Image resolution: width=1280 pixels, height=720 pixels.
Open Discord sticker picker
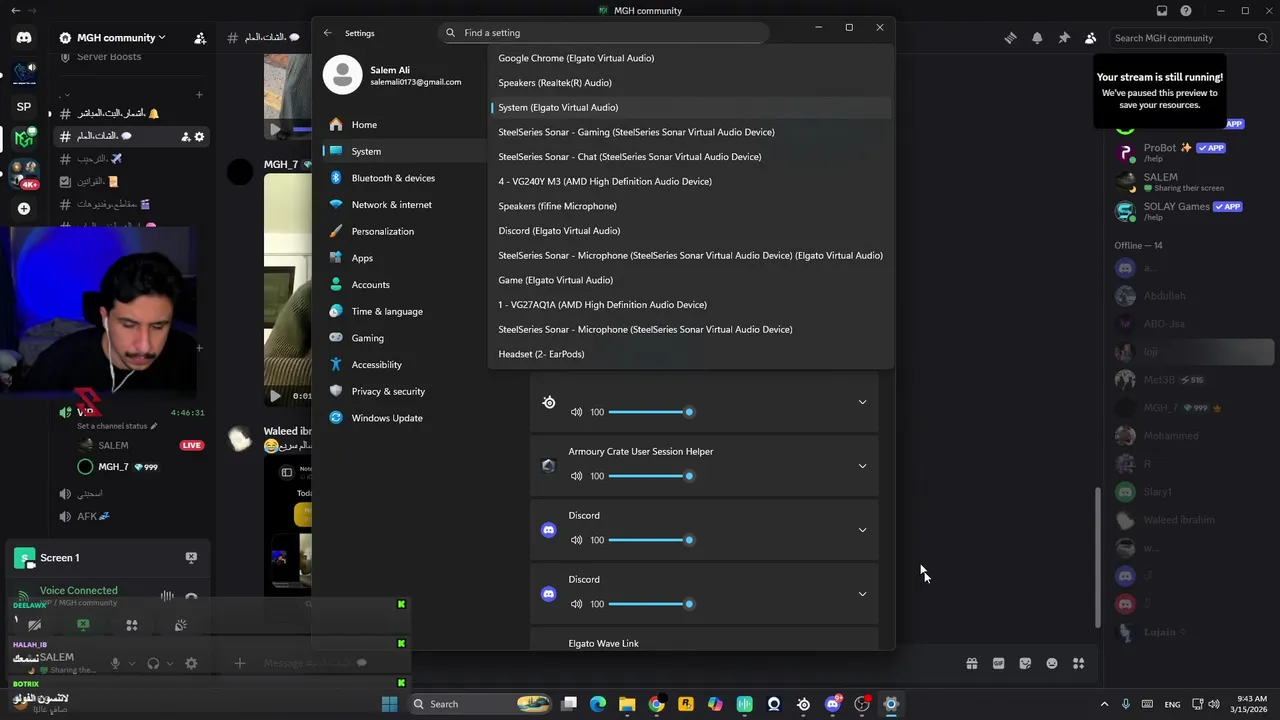1025,663
